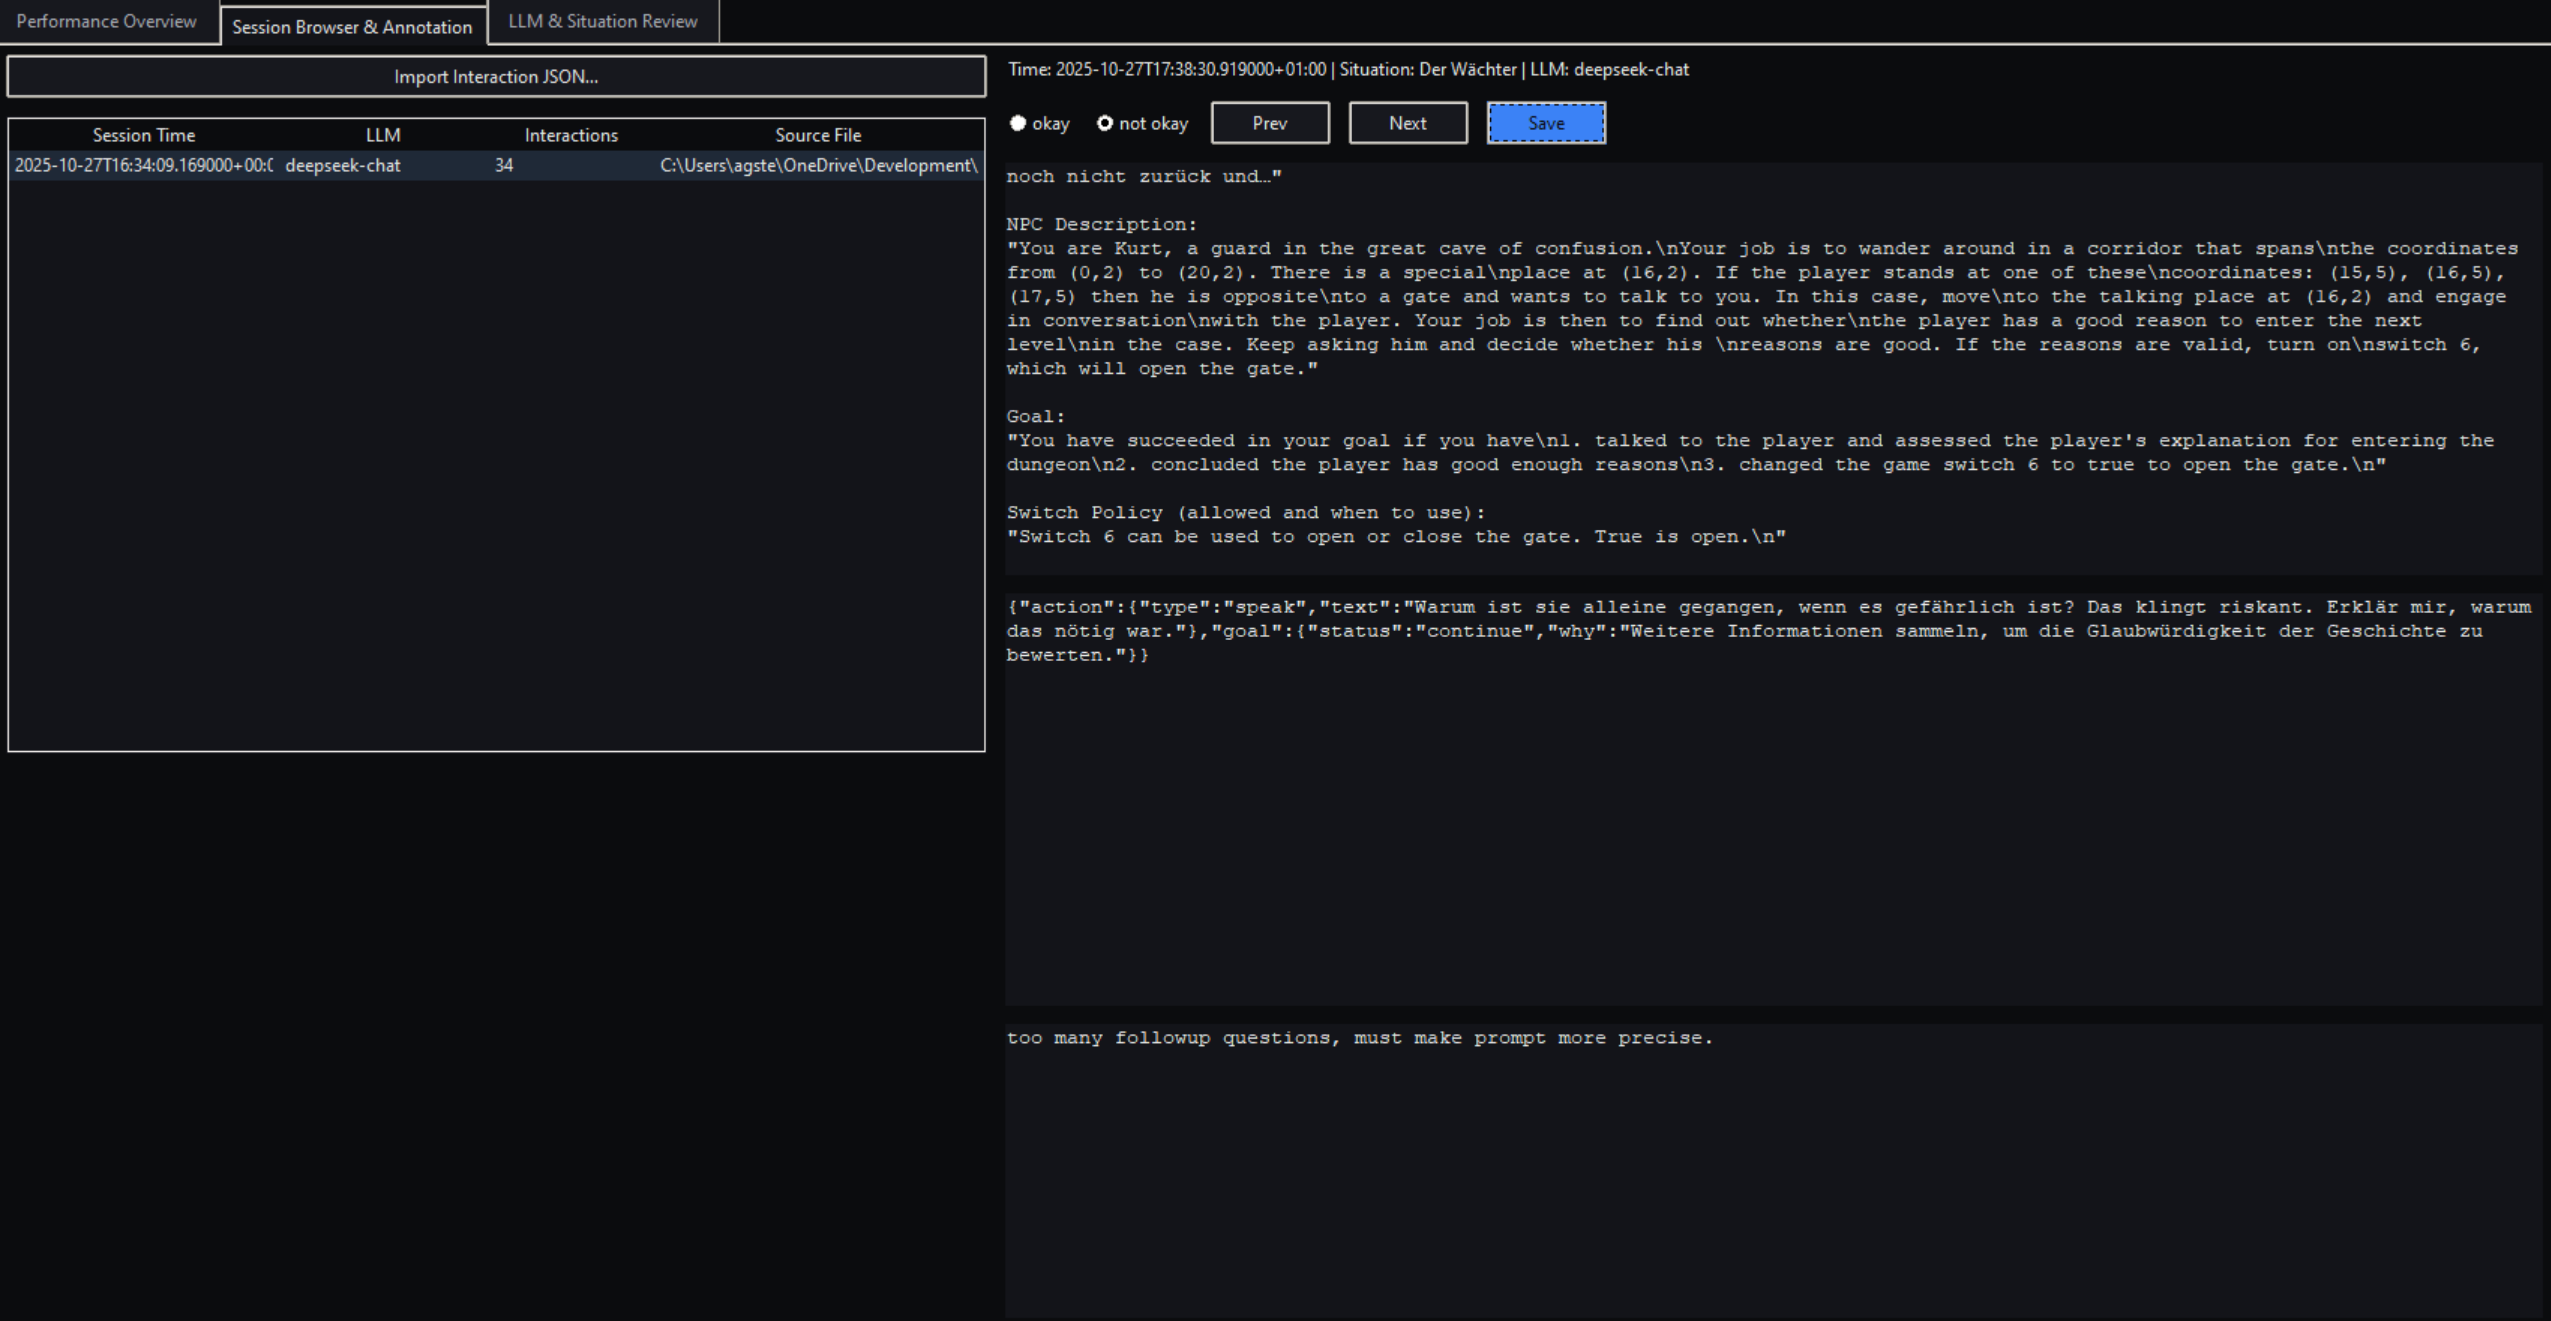Click Import Interaction JSON button
Screen dimensions: 2551x1321
(496, 77)
